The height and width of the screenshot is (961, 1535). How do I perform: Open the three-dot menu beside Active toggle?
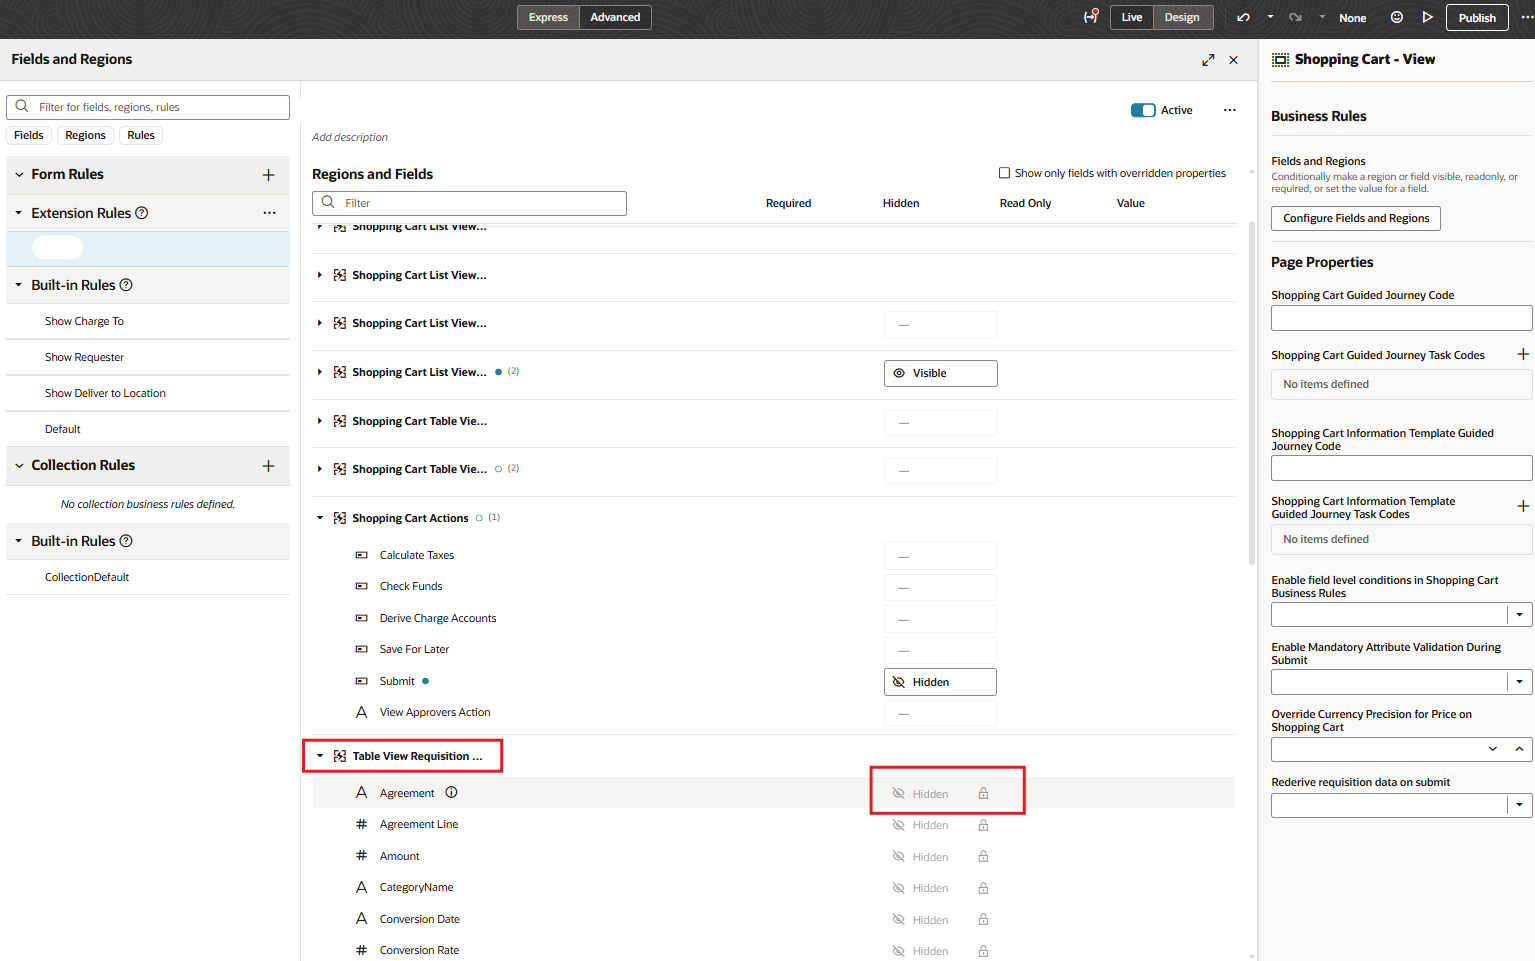coord(1230,110)
